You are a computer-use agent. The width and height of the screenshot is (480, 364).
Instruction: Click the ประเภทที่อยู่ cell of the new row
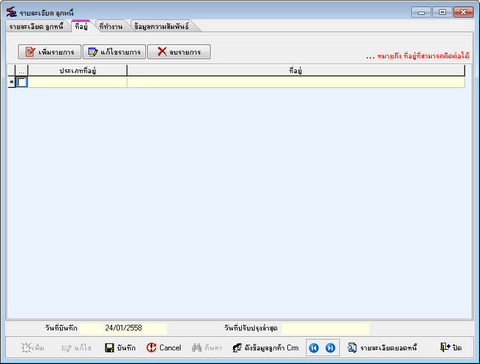(78, 82)
